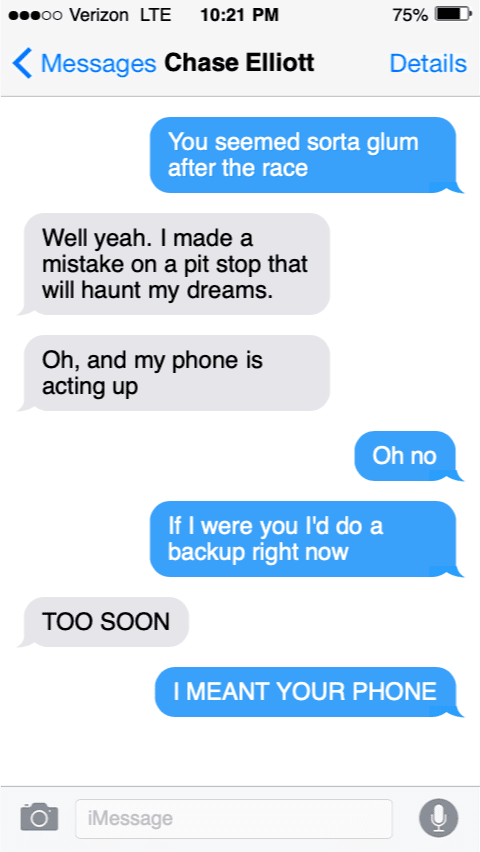This screenshot has width=480, height=852.
Task: Tap the iMessage text input field
Action: pos(234,818)
